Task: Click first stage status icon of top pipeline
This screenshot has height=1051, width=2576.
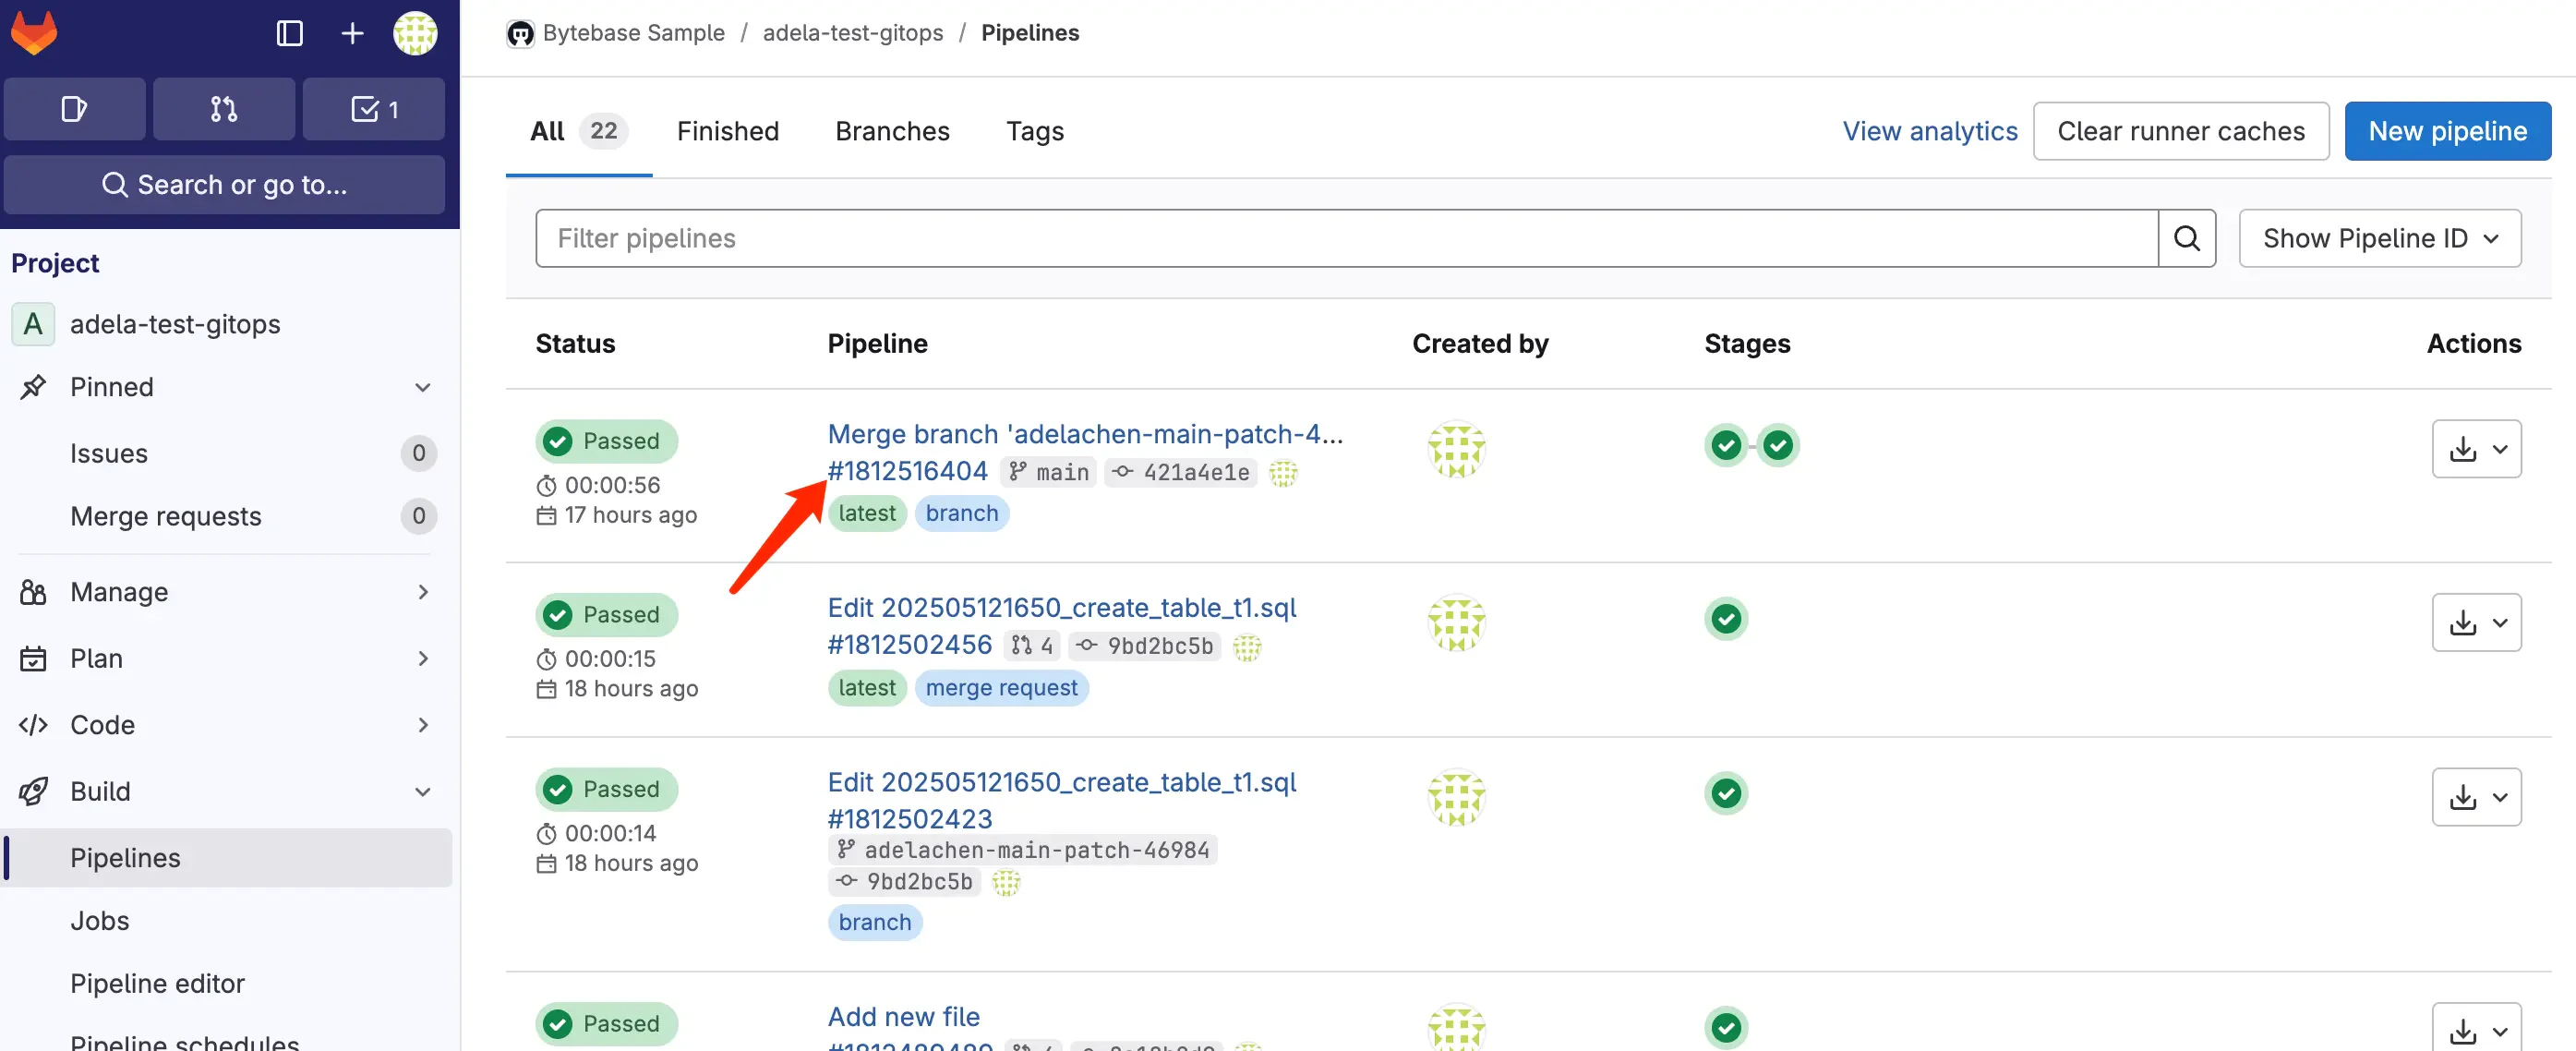Action: click(x=1726, y=445)
